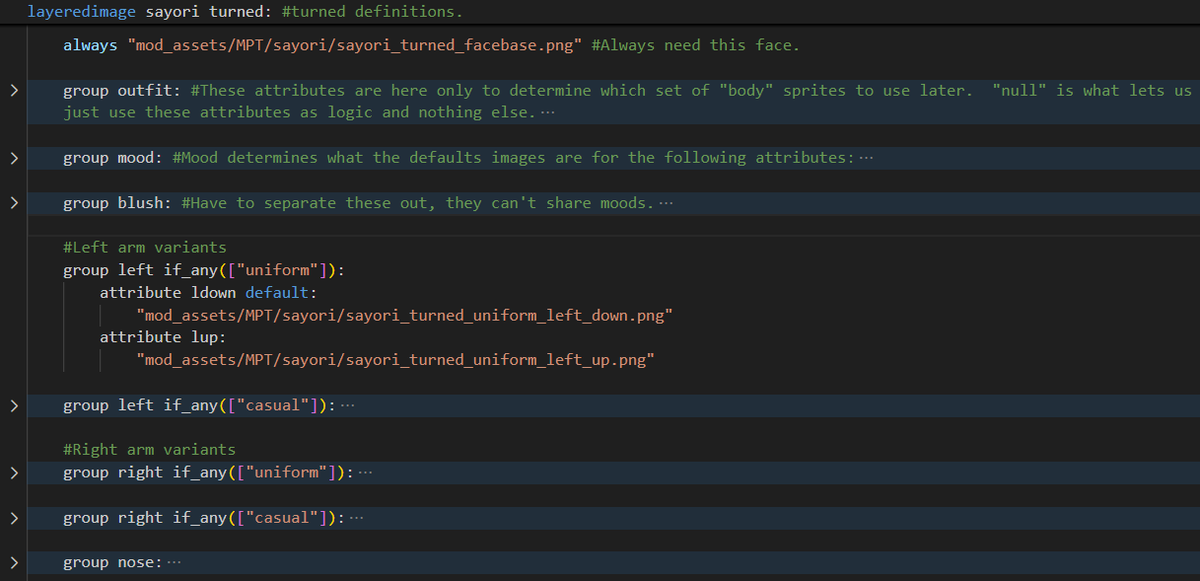Click the 'sayori turned:' image name
This screenshot has width=1200, height=581.
click(210, 13)
